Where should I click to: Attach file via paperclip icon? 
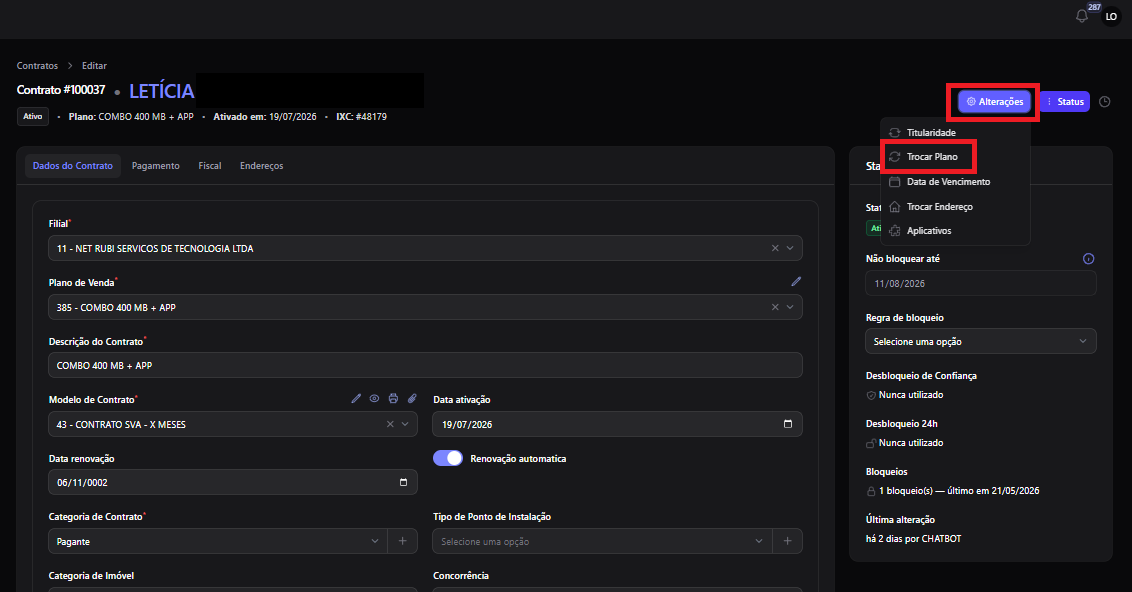412,399
